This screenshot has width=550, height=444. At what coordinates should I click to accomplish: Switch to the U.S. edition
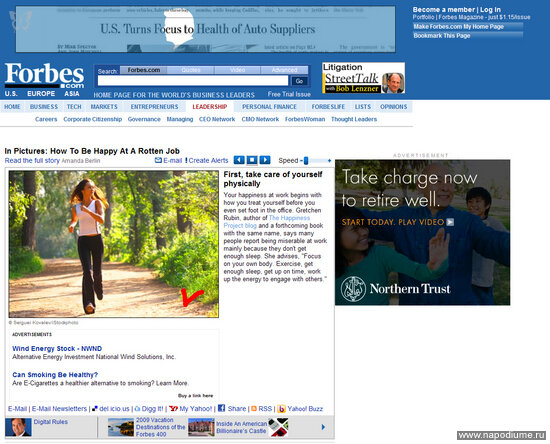[11, 94]
